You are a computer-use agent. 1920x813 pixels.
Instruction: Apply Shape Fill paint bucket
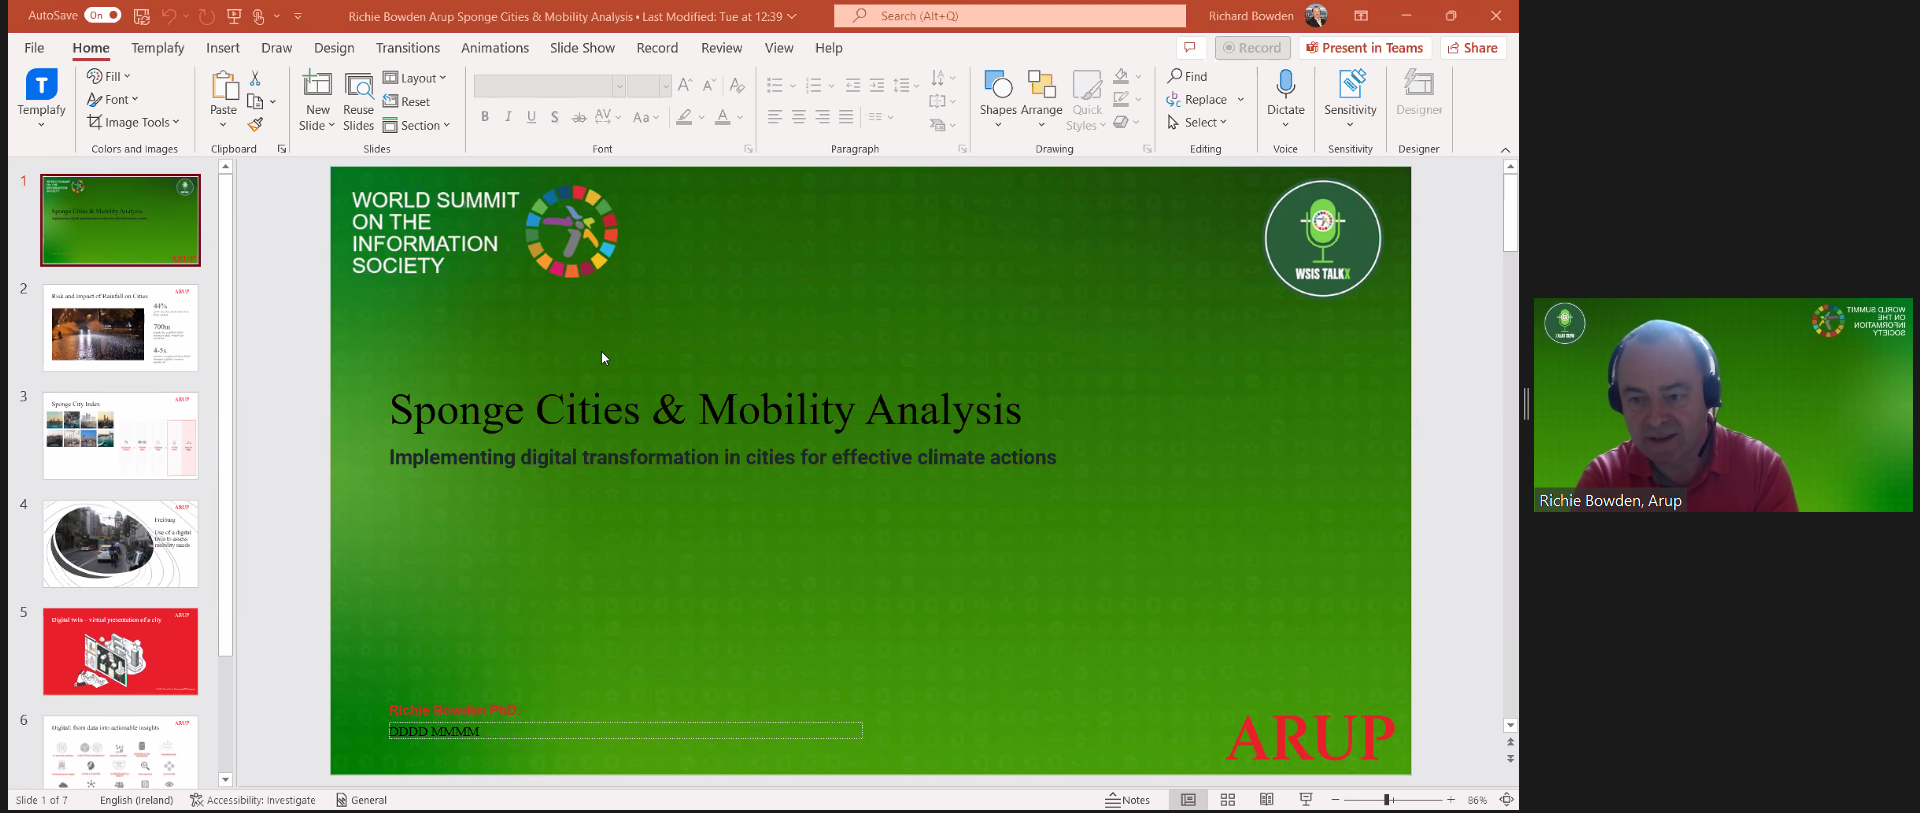(x=1121, y=77)
